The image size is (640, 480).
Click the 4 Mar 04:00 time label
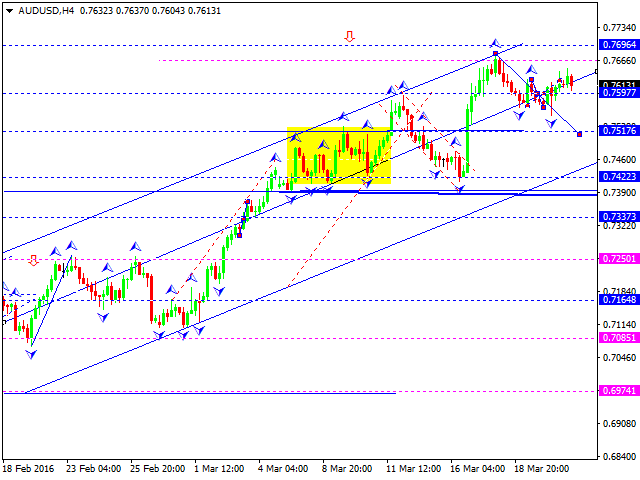pos(283,469)
